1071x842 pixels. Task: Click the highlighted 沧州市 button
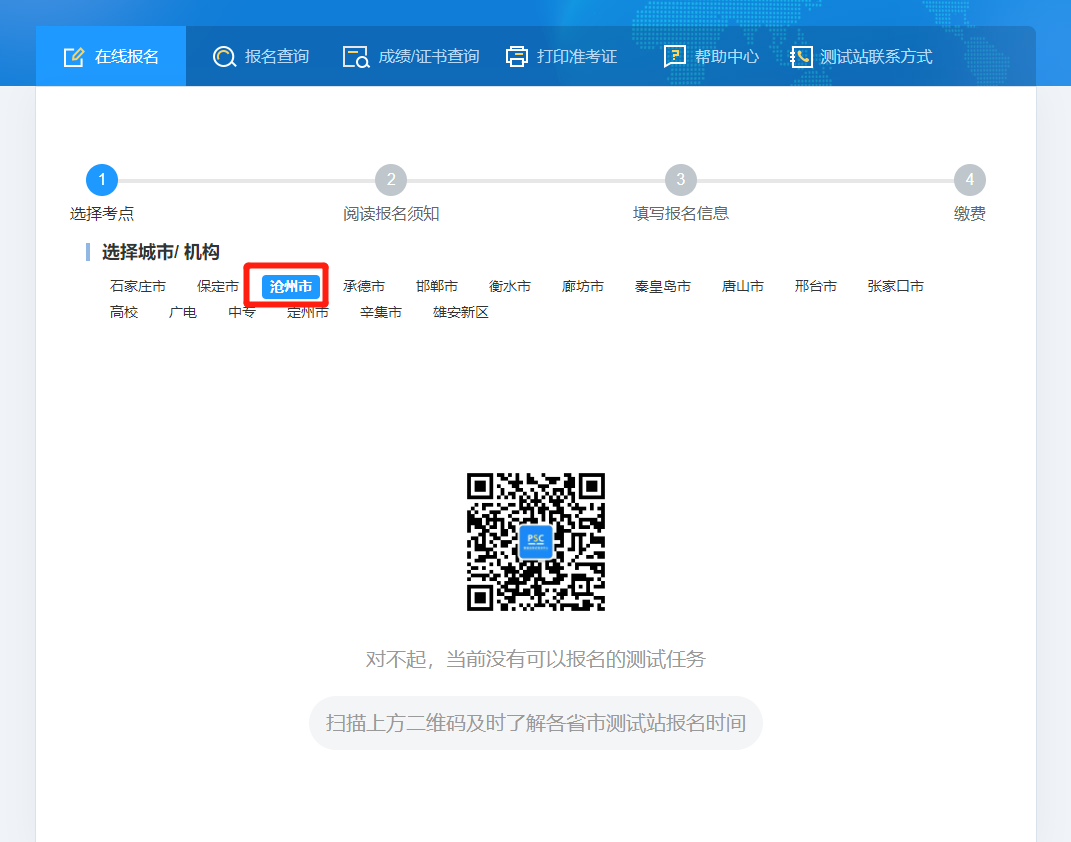tap(290, 286)
